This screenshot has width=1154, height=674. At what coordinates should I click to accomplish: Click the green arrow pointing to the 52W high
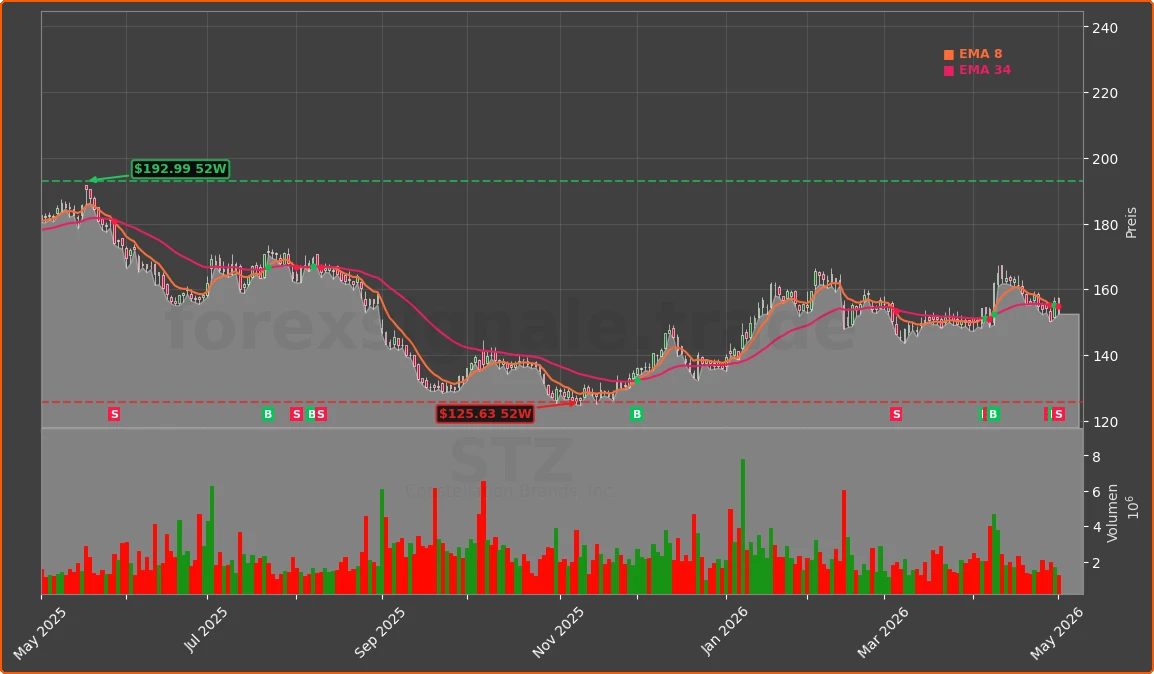[110, 177]
